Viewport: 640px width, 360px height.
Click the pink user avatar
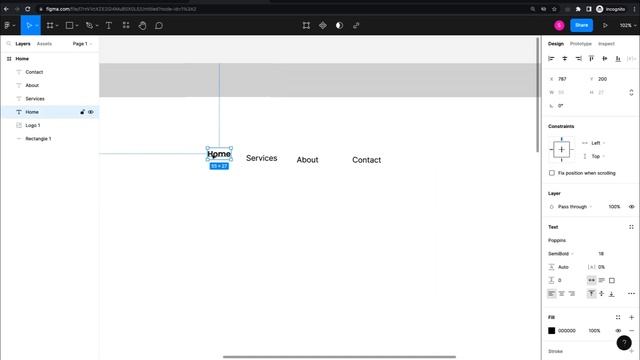pyautogui.click(x=559, y=25)
